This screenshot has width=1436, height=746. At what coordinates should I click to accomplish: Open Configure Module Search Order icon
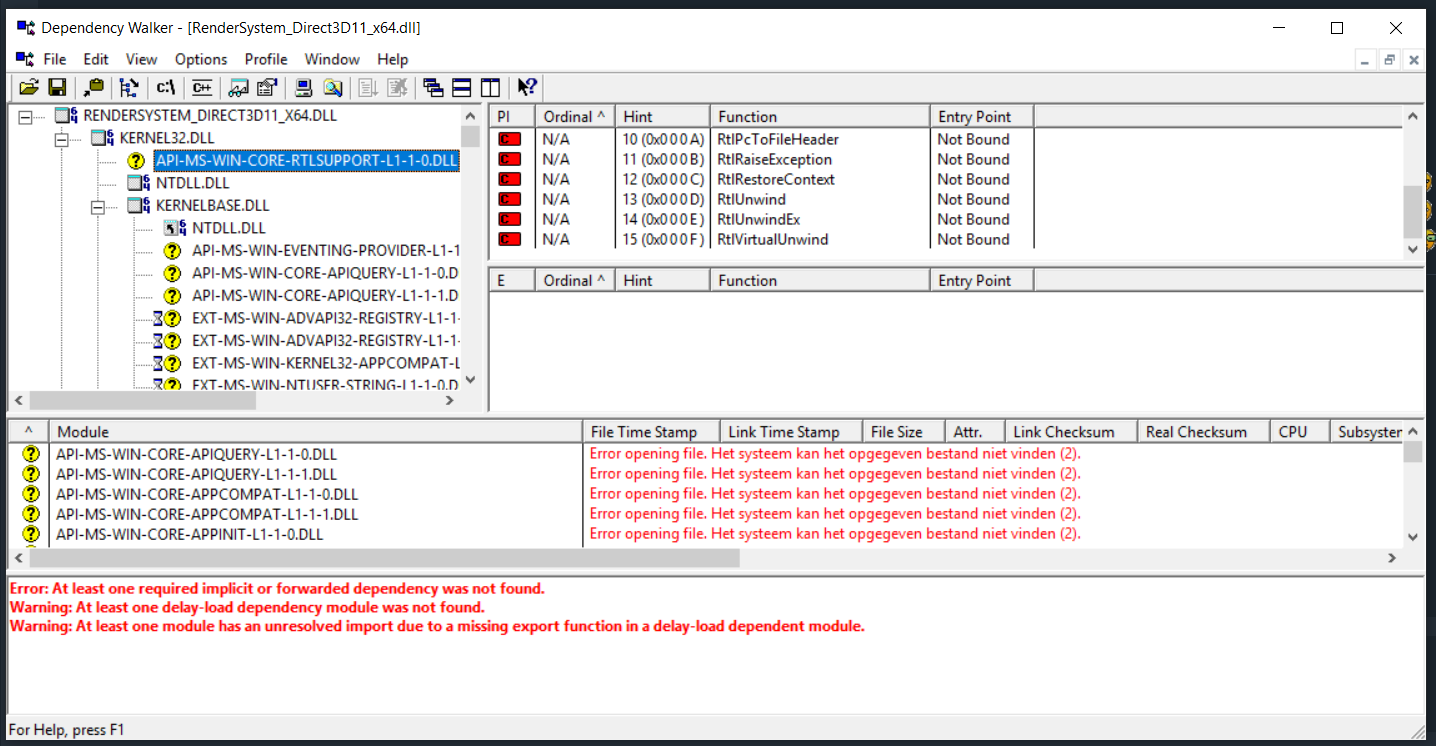tap(332, 88)
